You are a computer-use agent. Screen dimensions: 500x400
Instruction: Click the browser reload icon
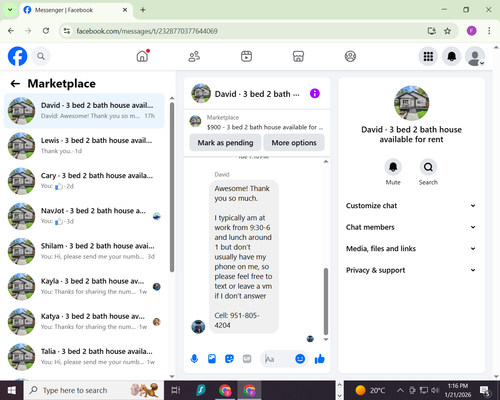click(x=46, y=31)
